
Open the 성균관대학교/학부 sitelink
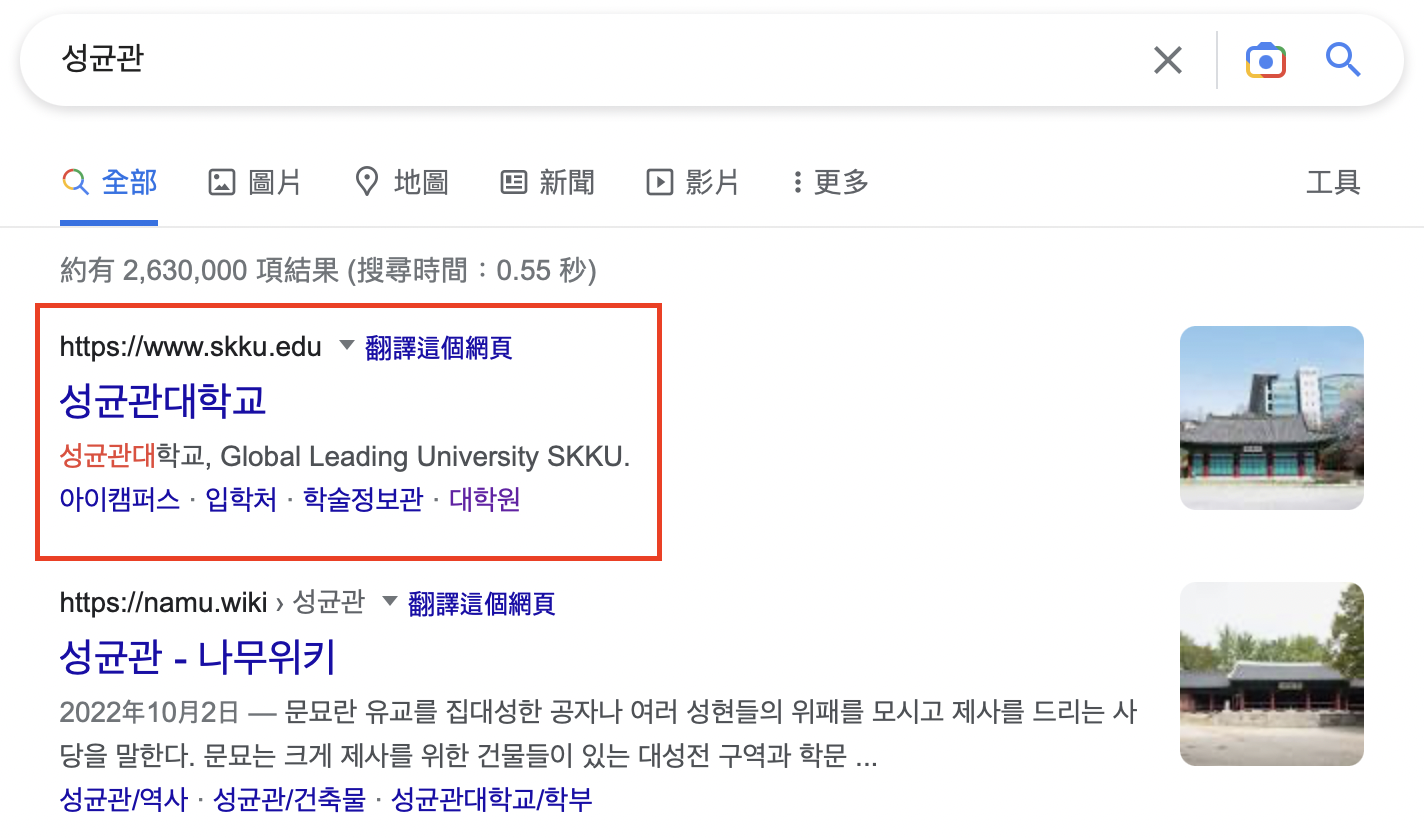[492, 799]
